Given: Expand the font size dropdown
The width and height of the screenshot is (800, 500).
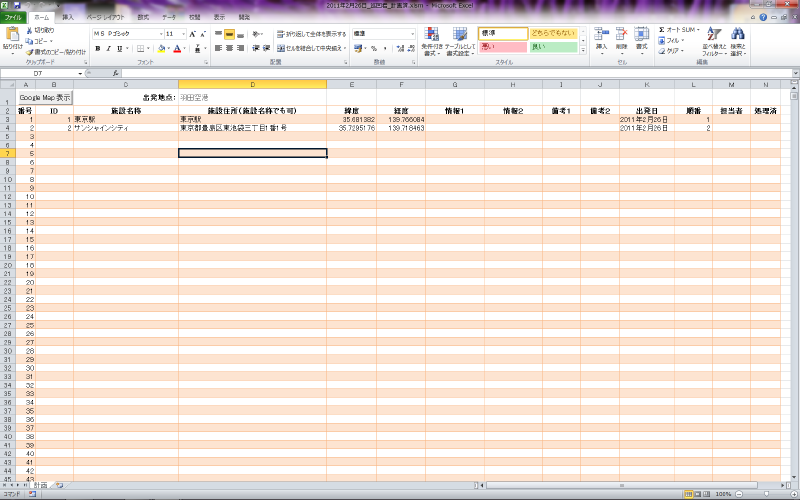Looking at the screenshot, I should pos(181,33).
